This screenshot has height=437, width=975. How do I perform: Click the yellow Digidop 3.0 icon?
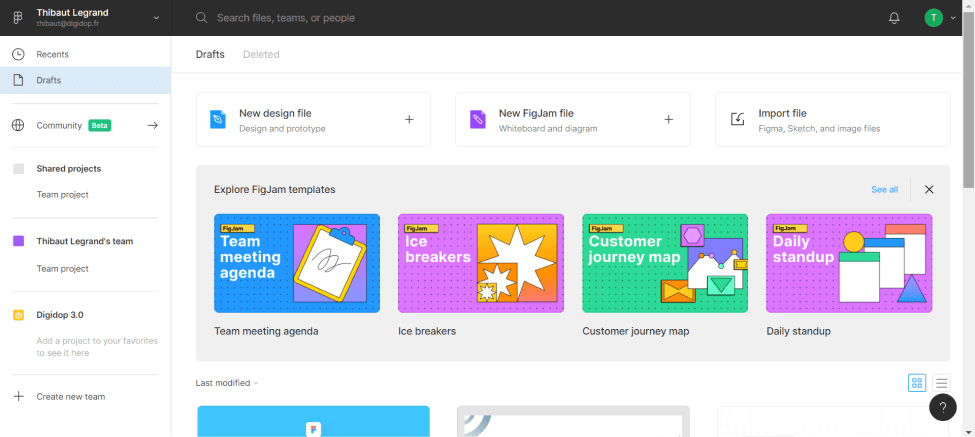click(x=19, y=315)
